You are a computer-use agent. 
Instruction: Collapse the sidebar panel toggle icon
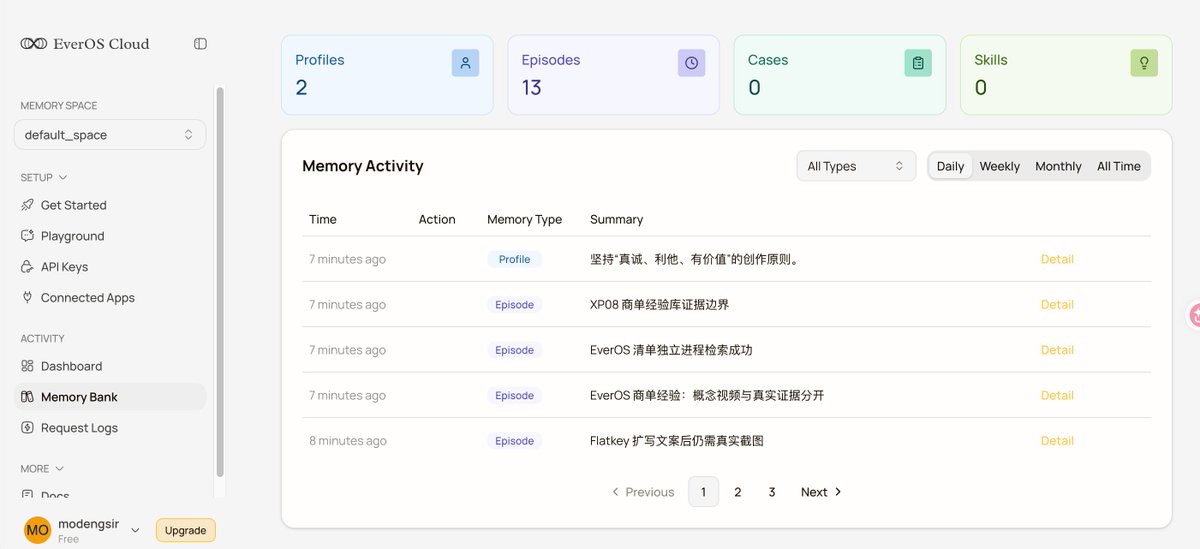(x=200, y=44)
